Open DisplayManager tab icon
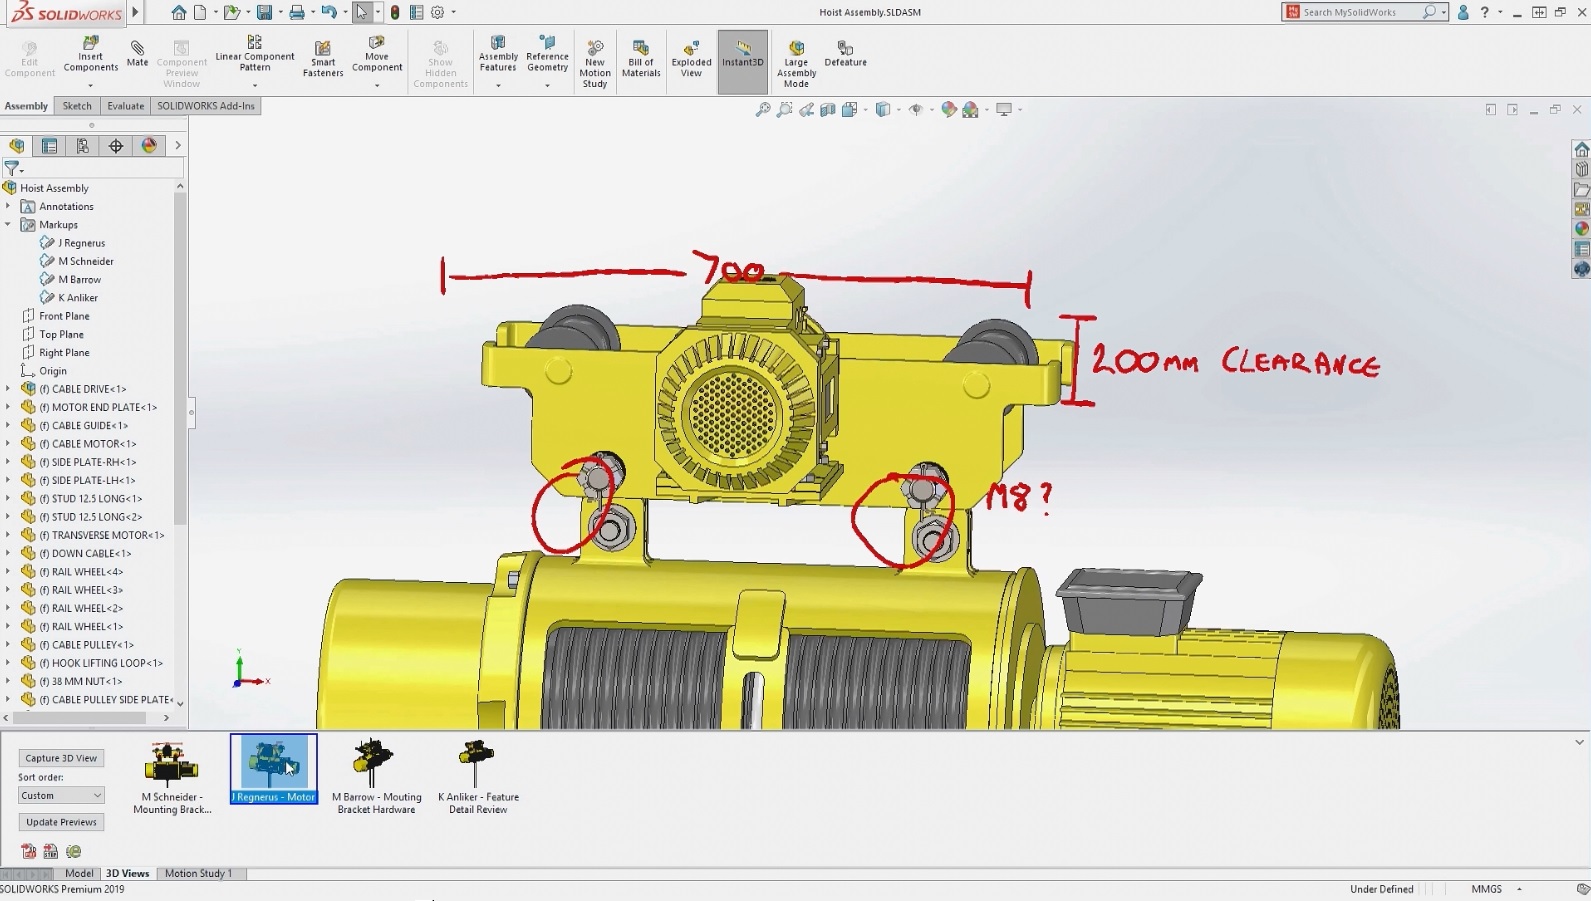The width and height of the screenshot is (1591, 901). tap(149, 146)
